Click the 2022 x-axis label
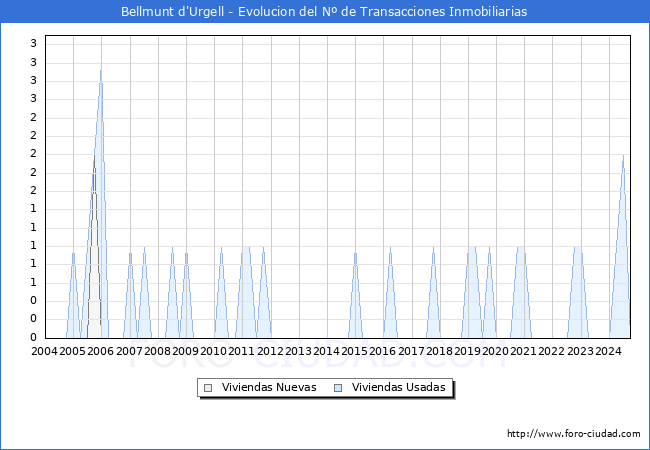This screenshot has height=450, width=650. [x=551, y=351]
